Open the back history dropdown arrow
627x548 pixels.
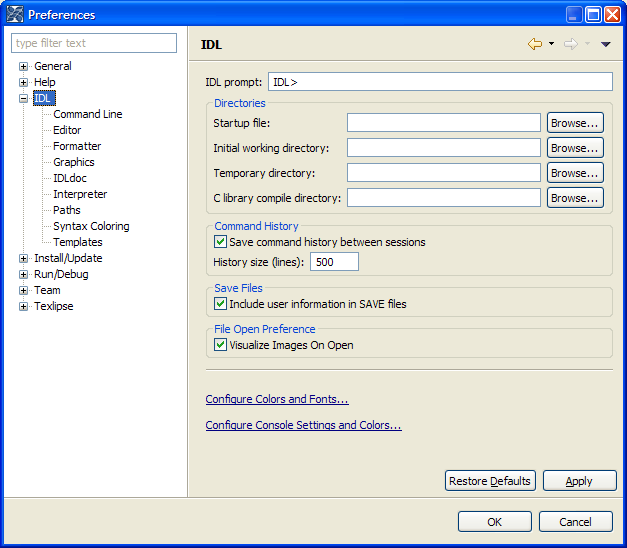point(551,44)
